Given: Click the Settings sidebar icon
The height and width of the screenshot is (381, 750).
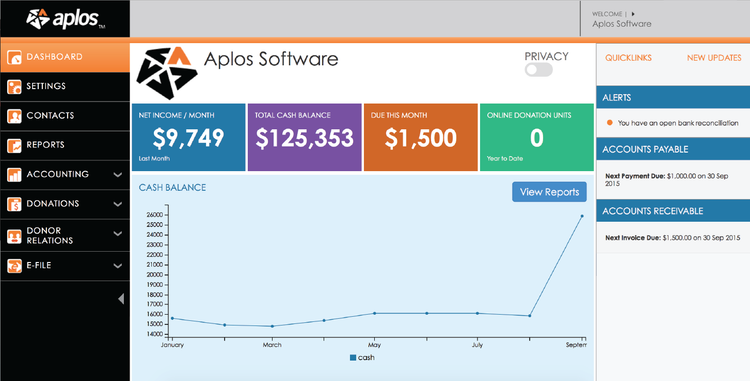Looking at the screenshot, I should 14,87.
